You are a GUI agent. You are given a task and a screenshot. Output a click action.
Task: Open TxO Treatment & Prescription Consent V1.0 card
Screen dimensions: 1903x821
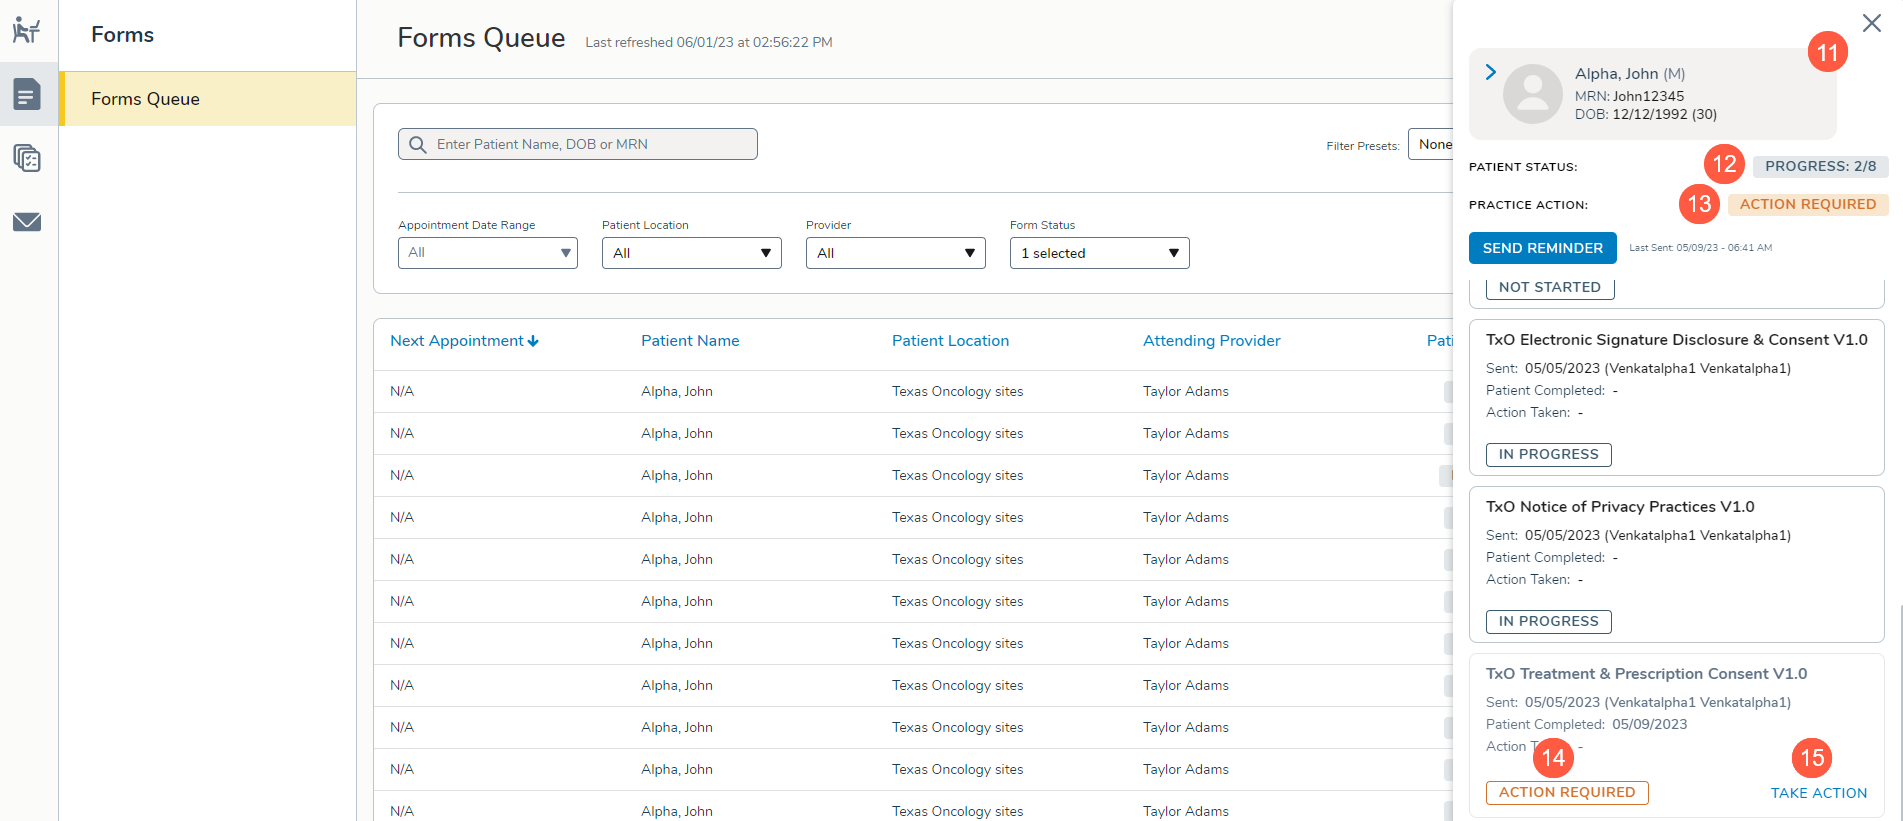coord(1677,737)
